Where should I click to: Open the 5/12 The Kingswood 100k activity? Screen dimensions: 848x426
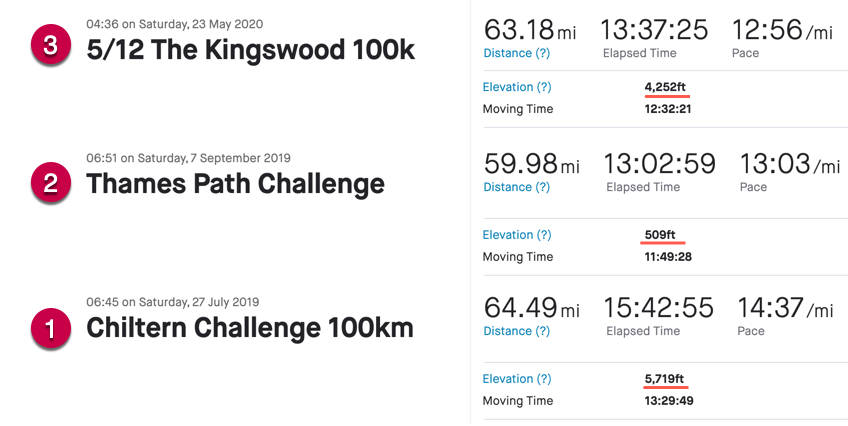(x=250, y=50)
